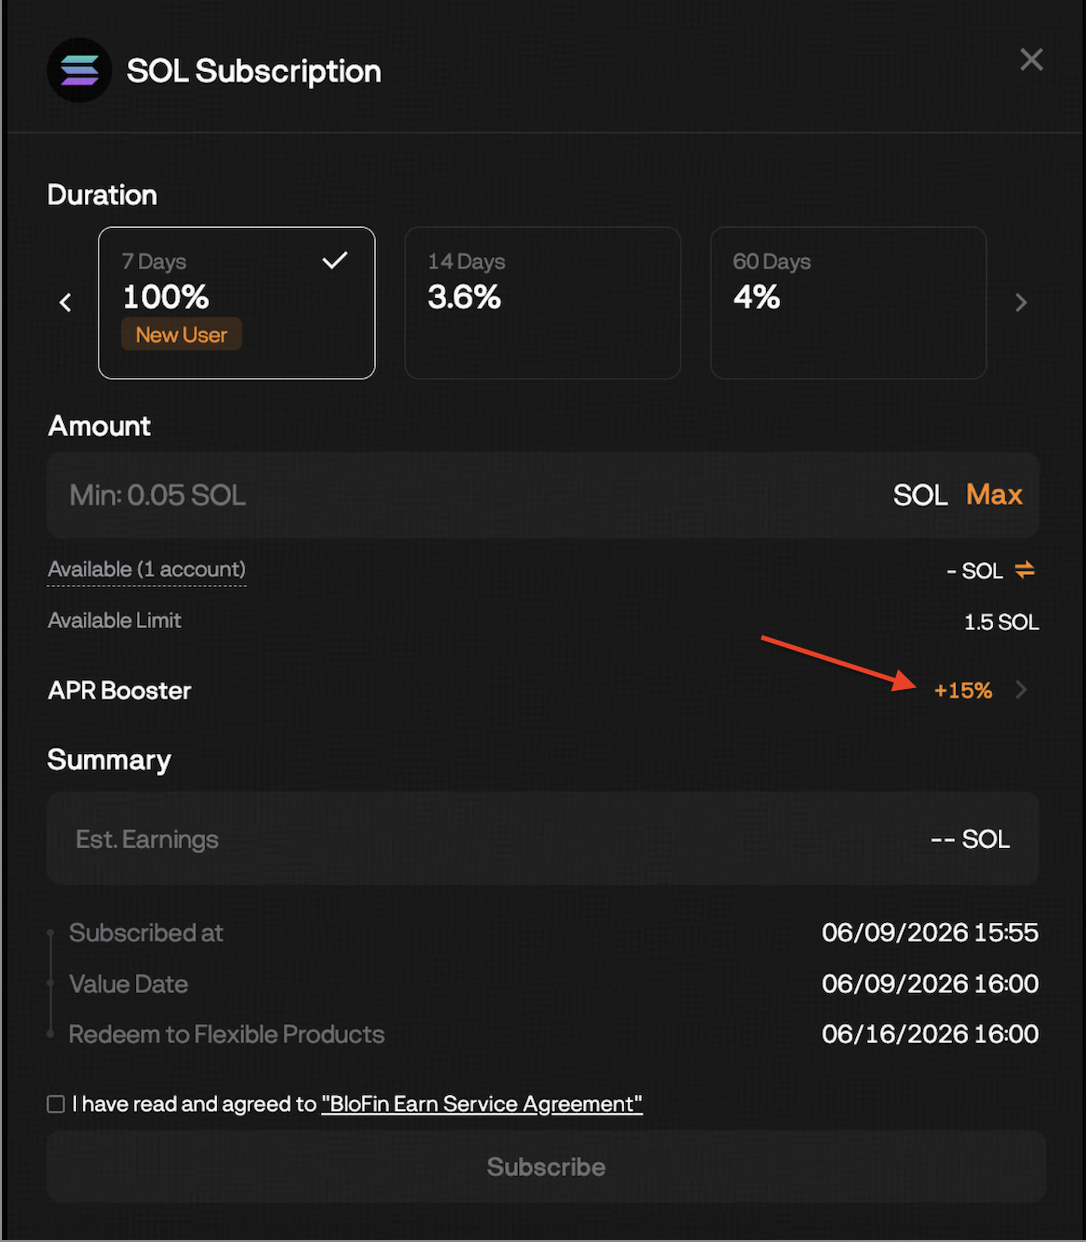Open the APR Booster chevron
The width and height of the screenshot is (1086, 1242).
(1021, 689)
